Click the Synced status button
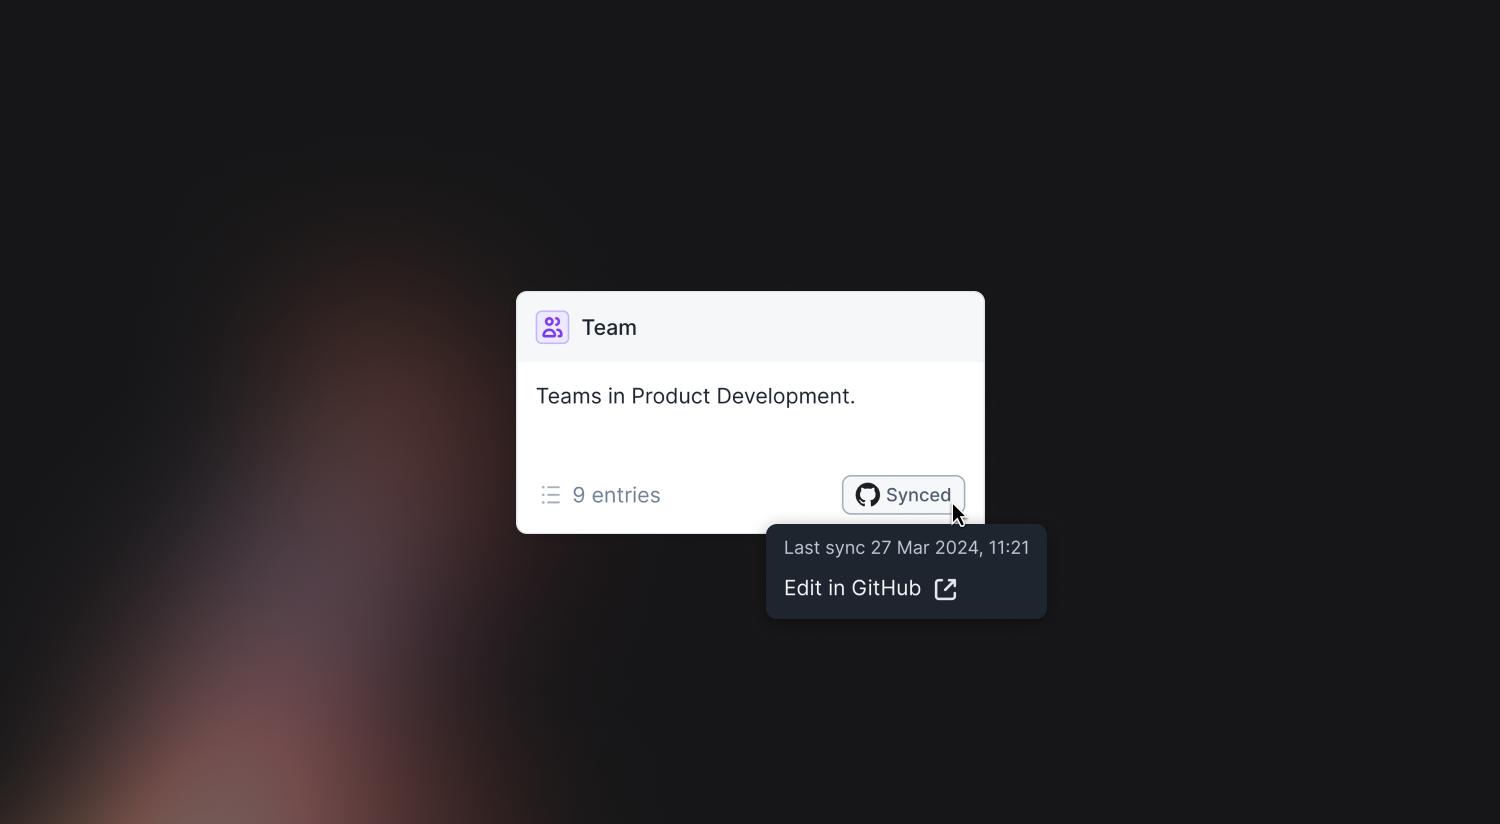Viewport: 1500px width, 824px height. 903,495
